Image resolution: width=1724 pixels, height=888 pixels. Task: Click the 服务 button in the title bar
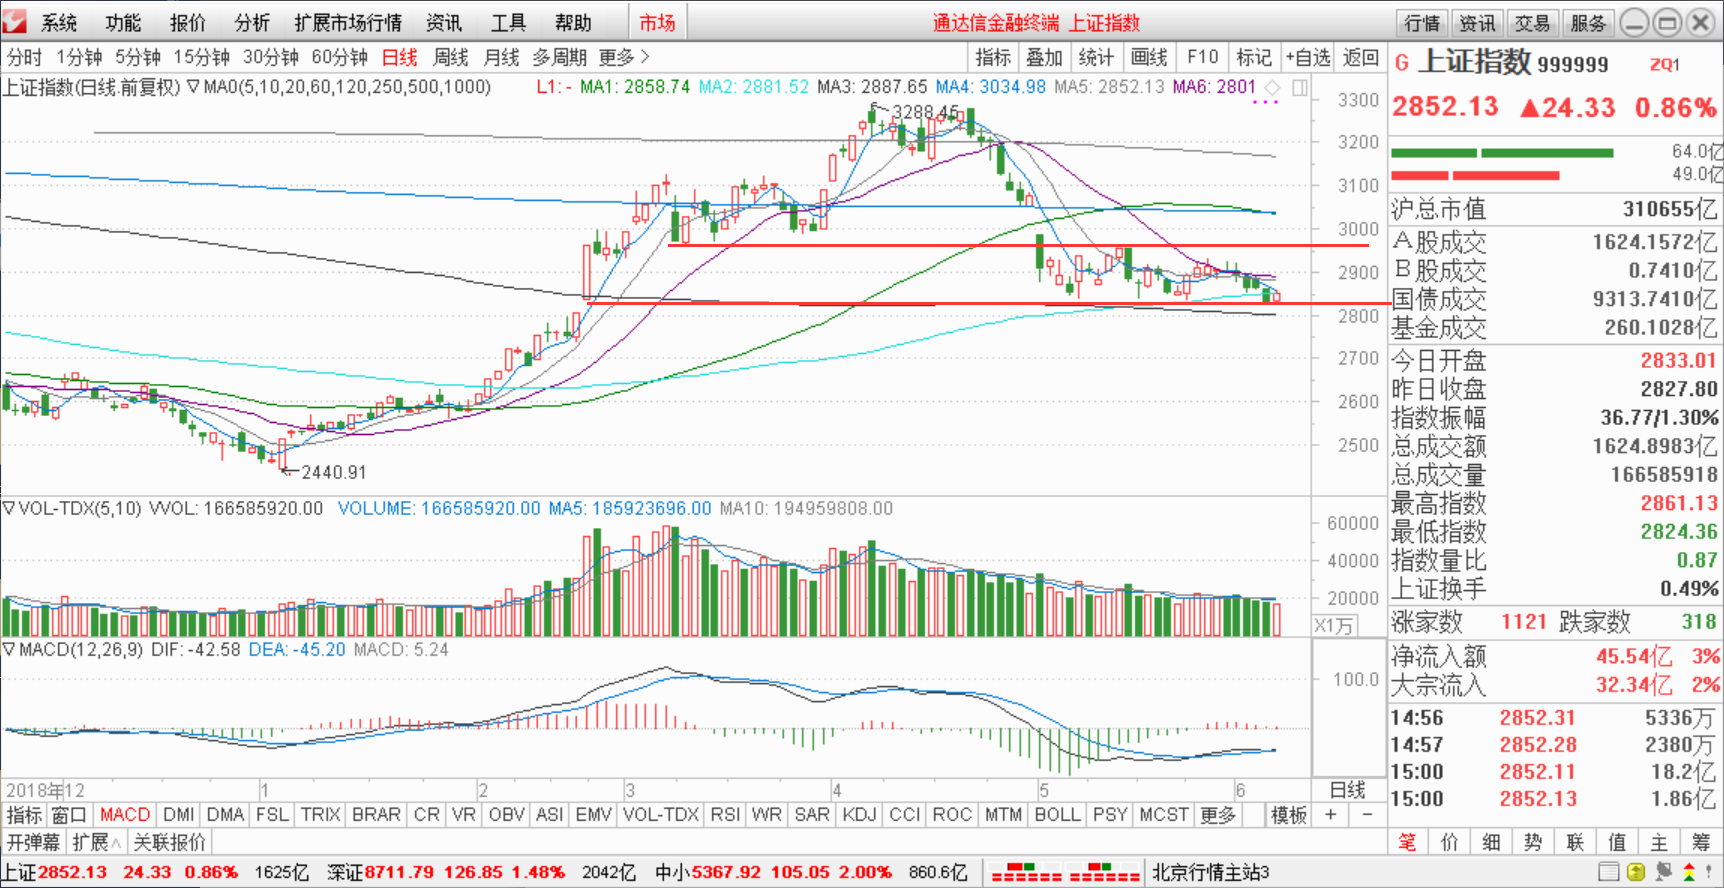pos(1587,23)
